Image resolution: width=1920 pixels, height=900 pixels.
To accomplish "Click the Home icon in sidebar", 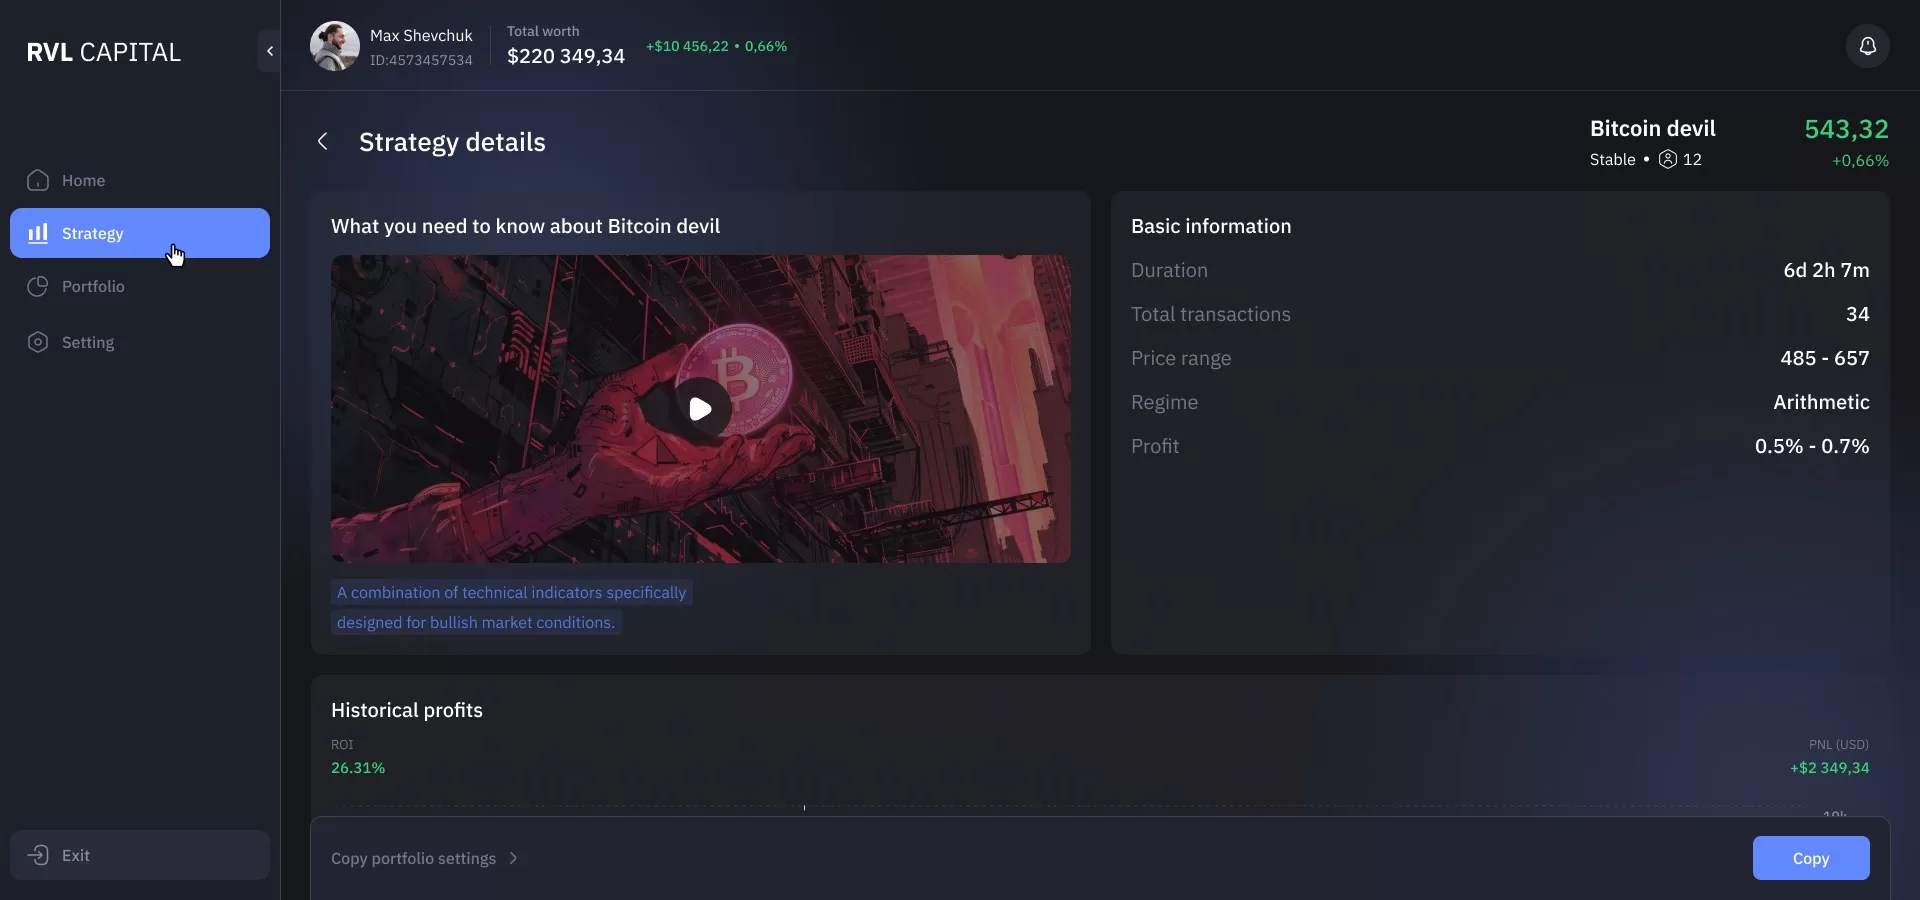I will coord(38,180).
